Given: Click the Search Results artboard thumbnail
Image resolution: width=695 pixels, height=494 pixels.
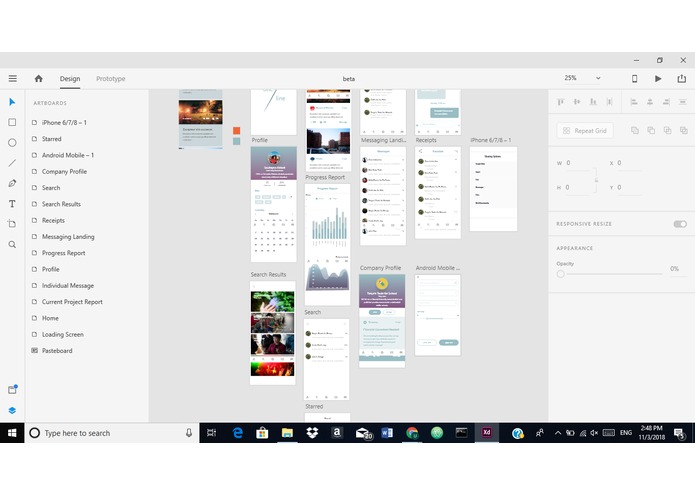Looking at the screenshot, I should coord(273,333).
